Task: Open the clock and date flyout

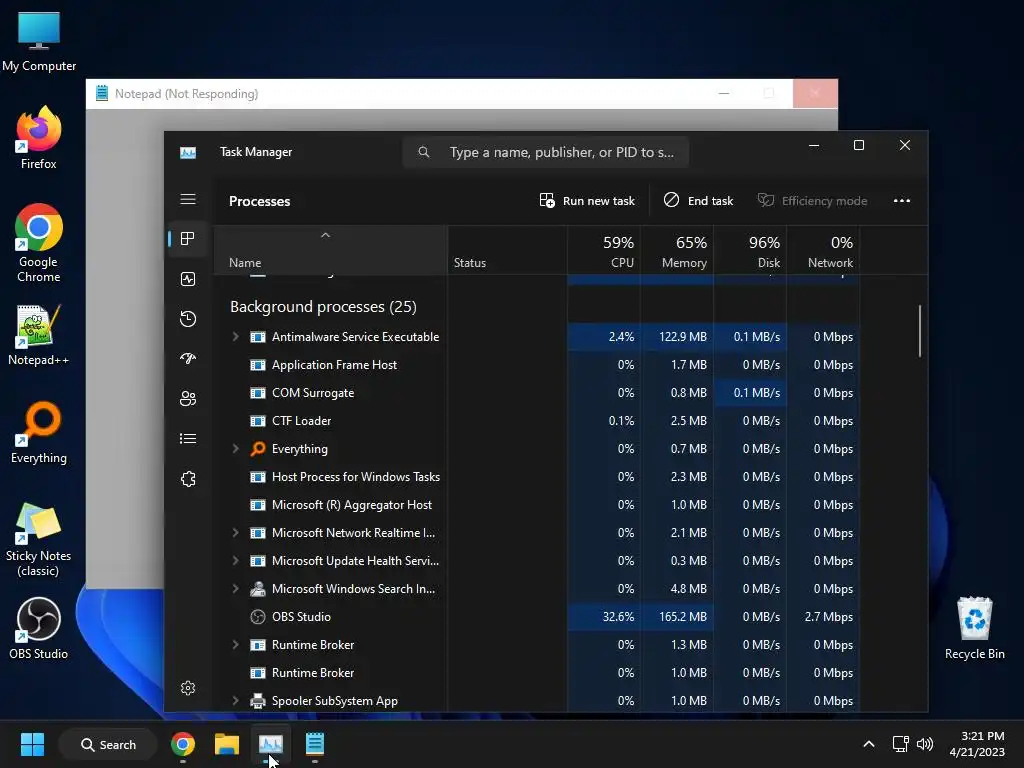Action: point(977,744)
